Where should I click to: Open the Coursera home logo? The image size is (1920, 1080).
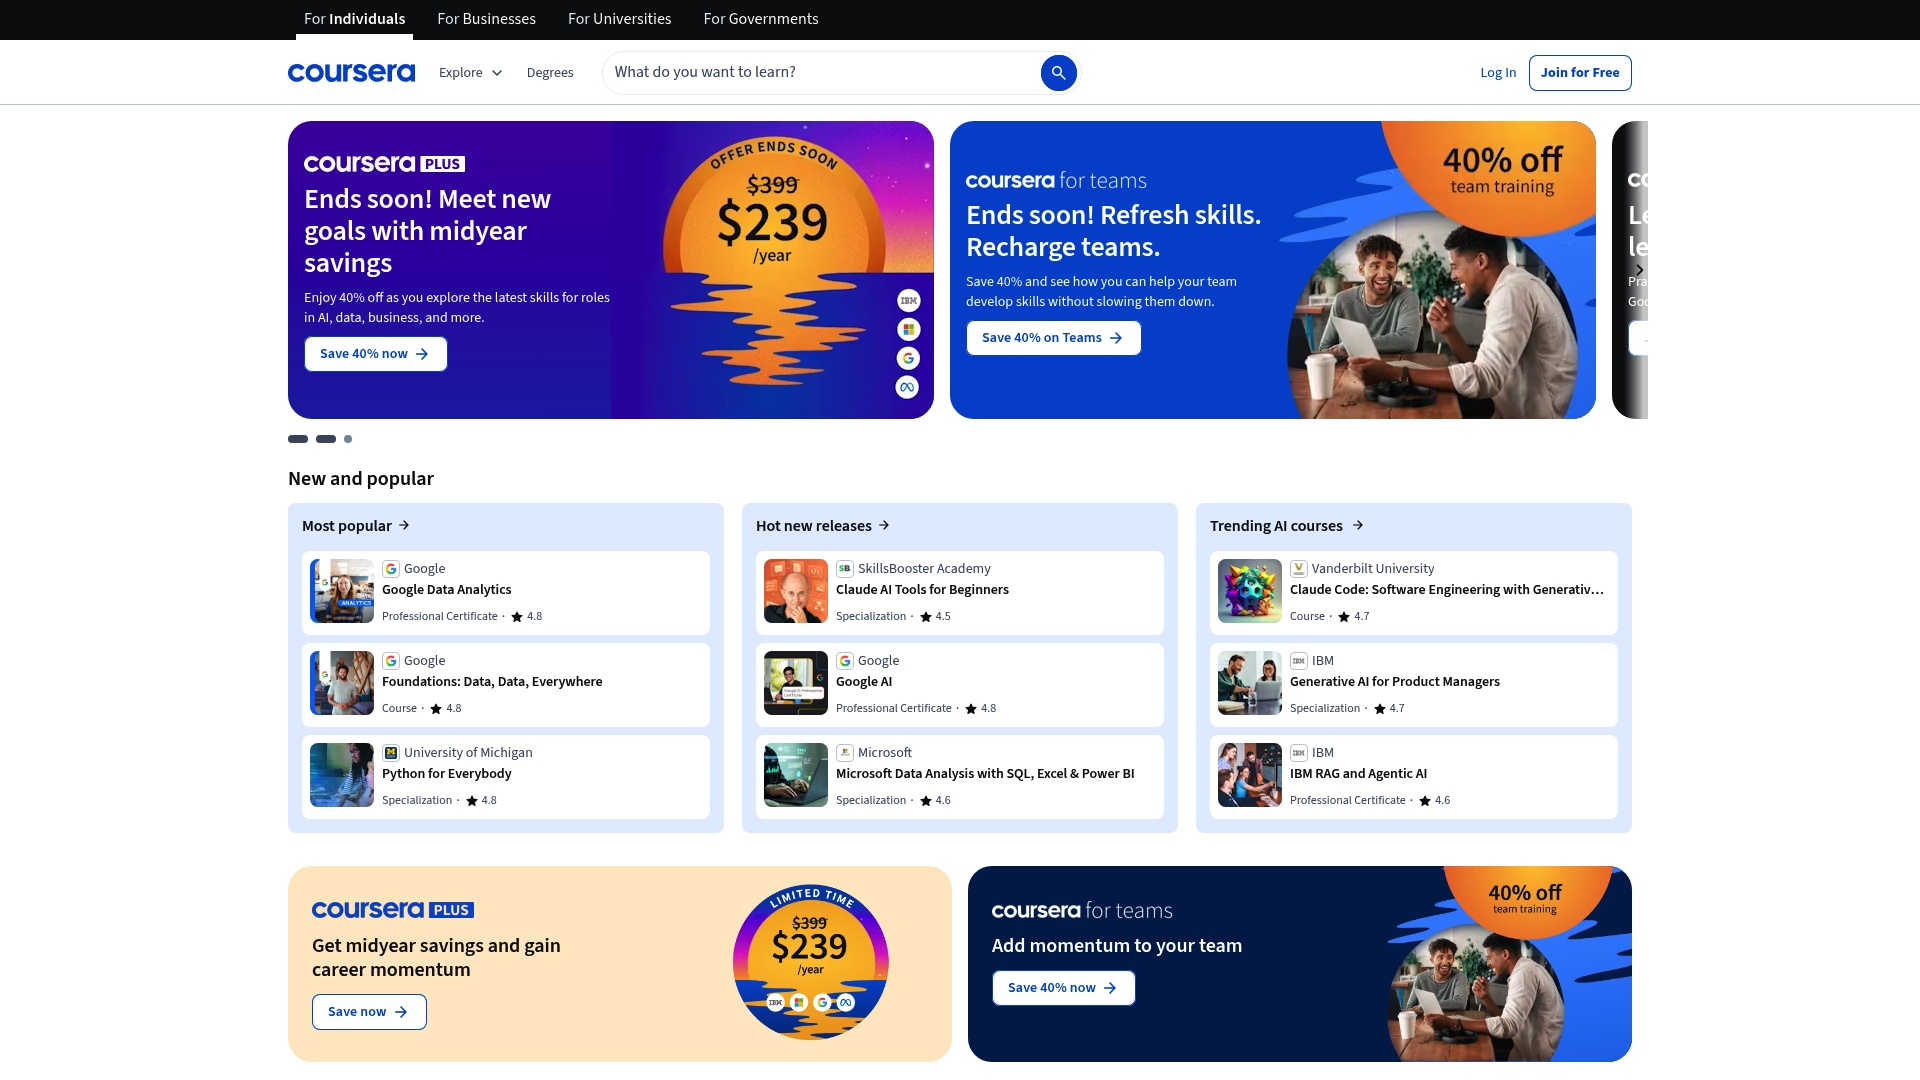[351, 73]
